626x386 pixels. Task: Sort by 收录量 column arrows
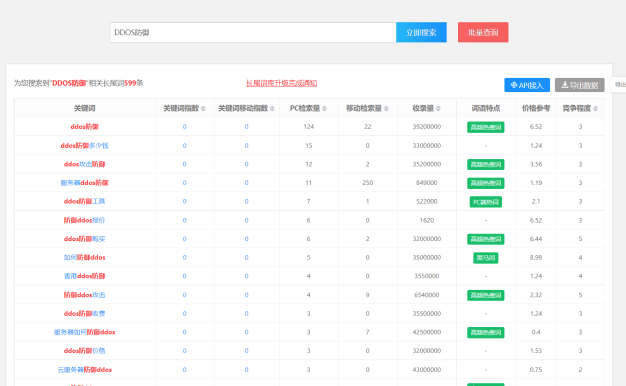click(x=438, y=109)
